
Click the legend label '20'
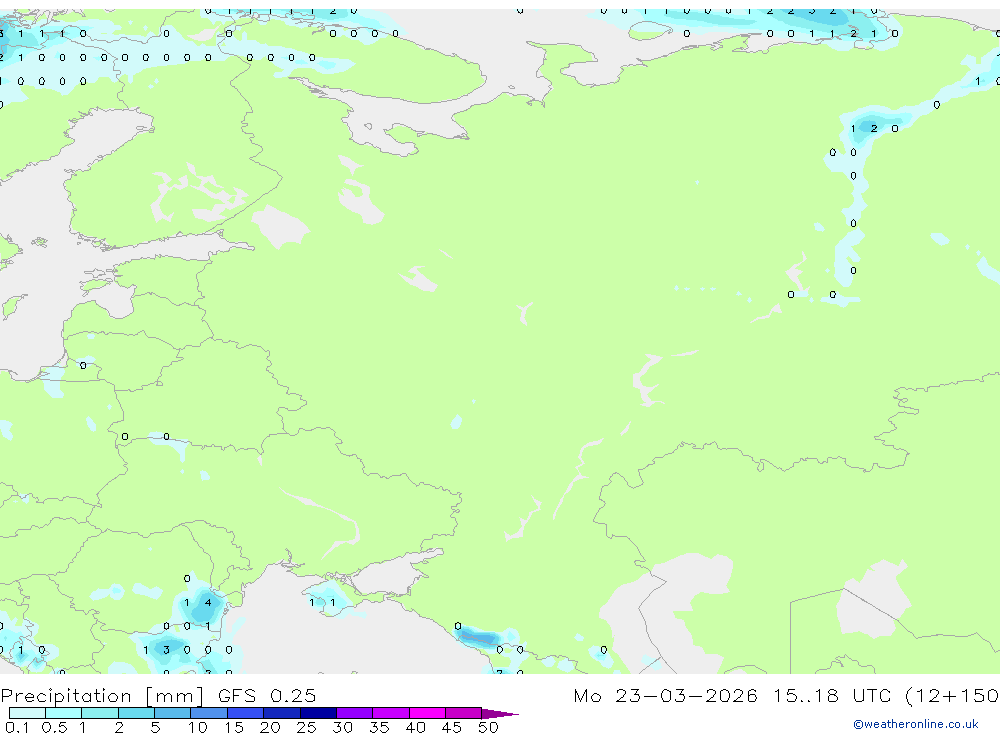tap(270, 727)
